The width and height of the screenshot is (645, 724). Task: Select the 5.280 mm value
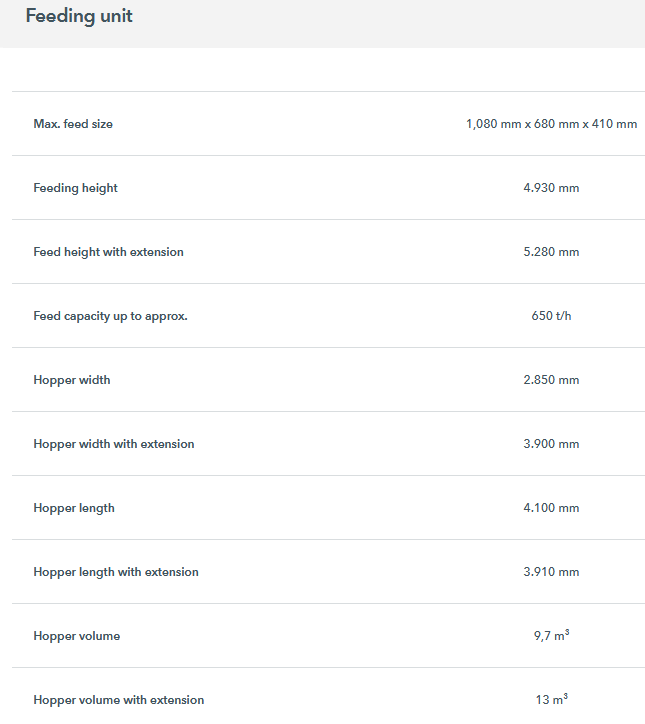(551, 252)
